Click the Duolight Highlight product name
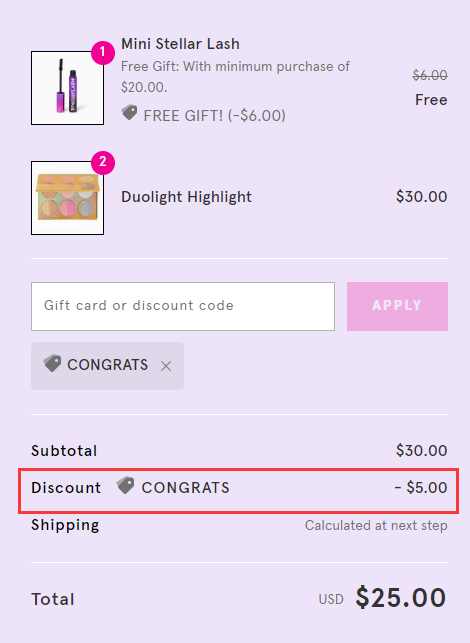470x643 pixels. (x=186, y=197)
